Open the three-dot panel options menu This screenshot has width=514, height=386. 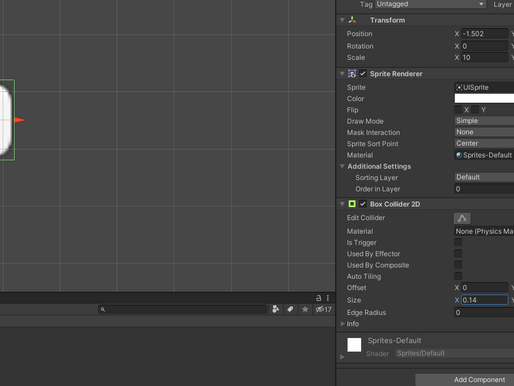(x=328, y=298)
